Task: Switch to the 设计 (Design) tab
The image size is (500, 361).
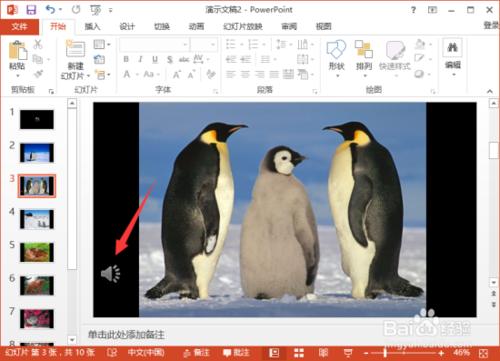Action: (x=127, y=26)
